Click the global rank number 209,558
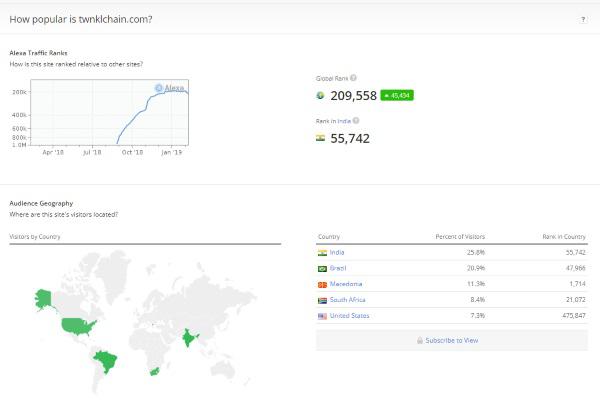Image resolution: width=600 pixels, height=418 pixels. [x=354, y=96]
